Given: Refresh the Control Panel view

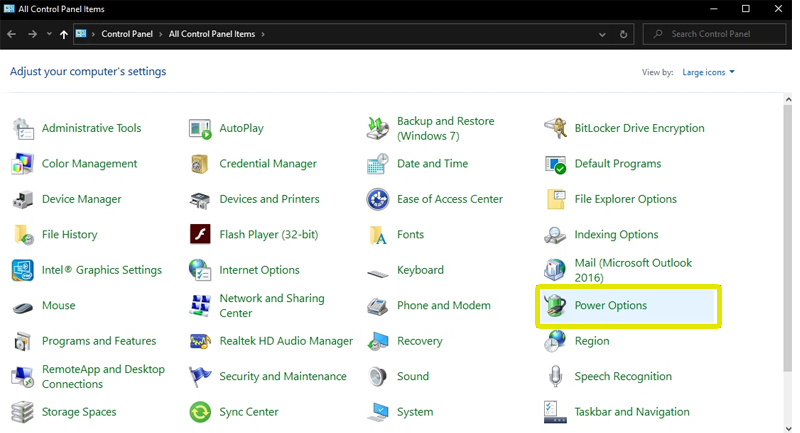Looking at the screenshot, I should pos(623,34).
